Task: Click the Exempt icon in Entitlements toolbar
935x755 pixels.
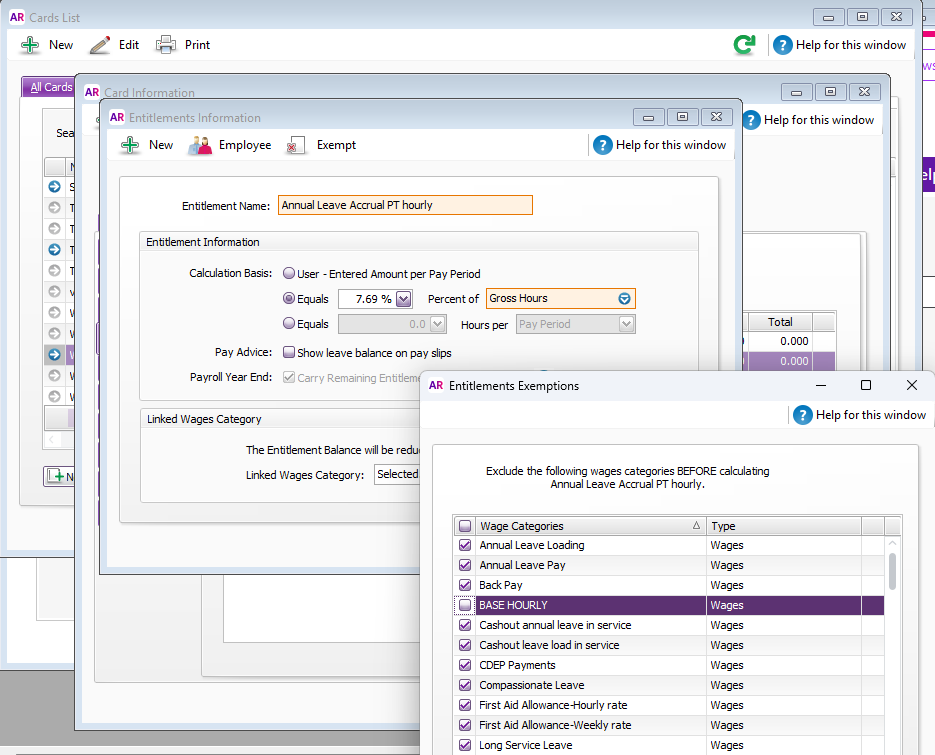Action: [x=296, y=146]
